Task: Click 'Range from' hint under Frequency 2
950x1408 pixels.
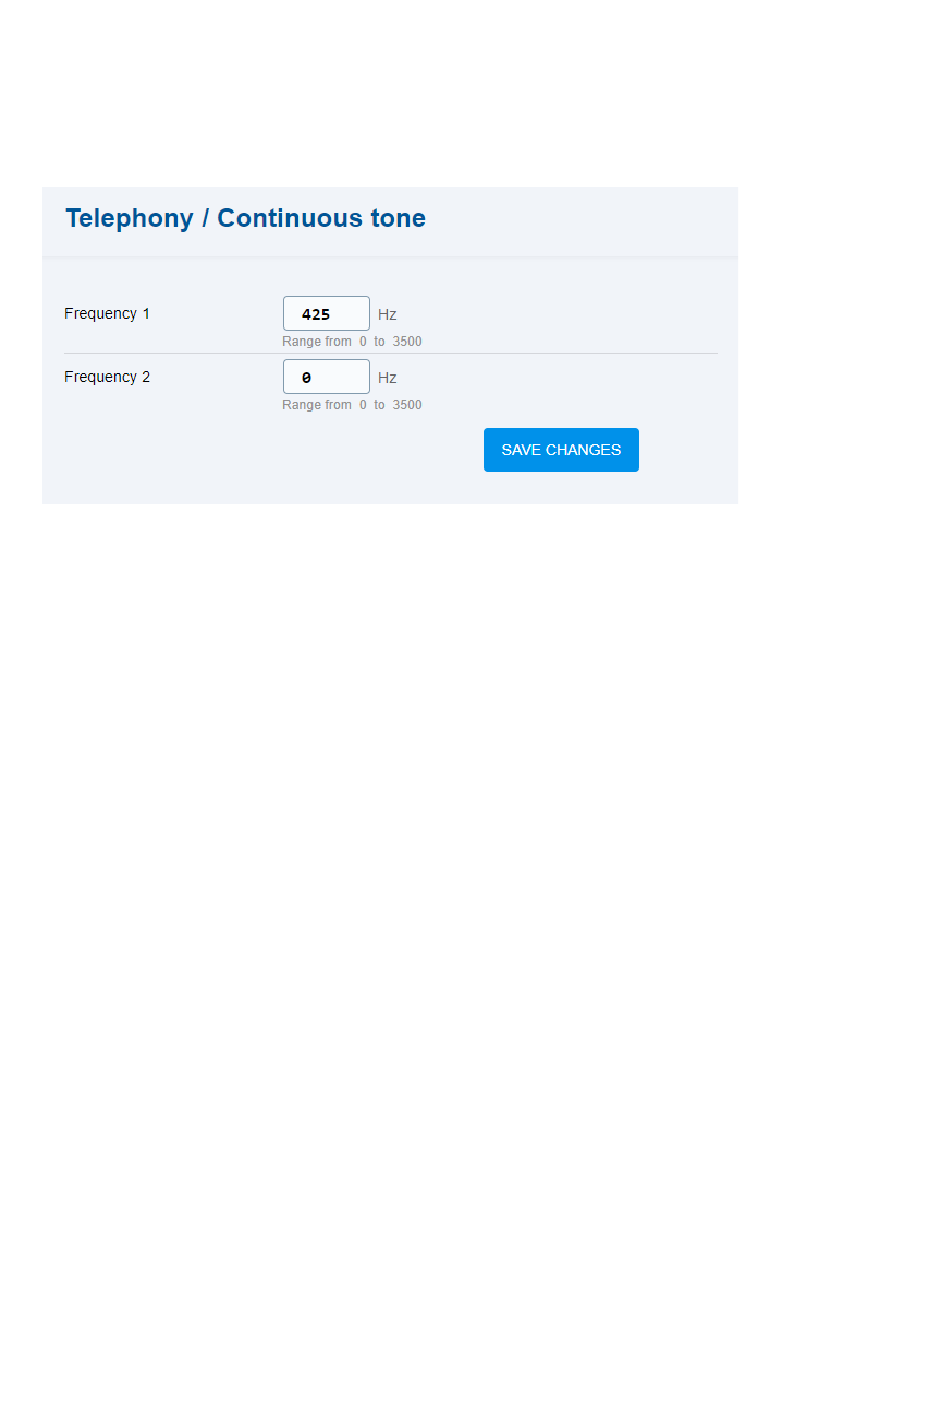Action: (x=317, y=405)
